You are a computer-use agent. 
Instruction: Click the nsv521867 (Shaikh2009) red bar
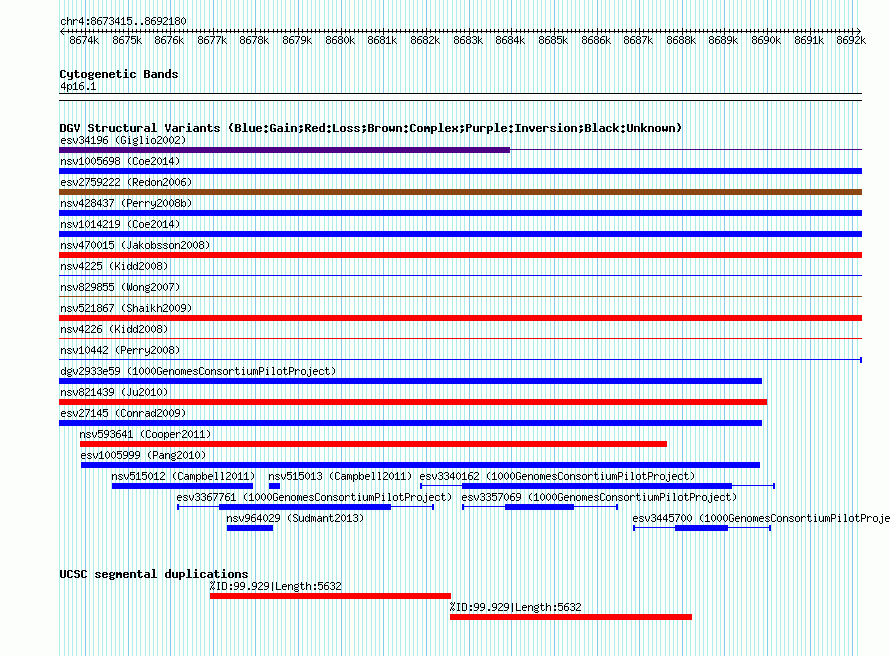pos(460,318)
